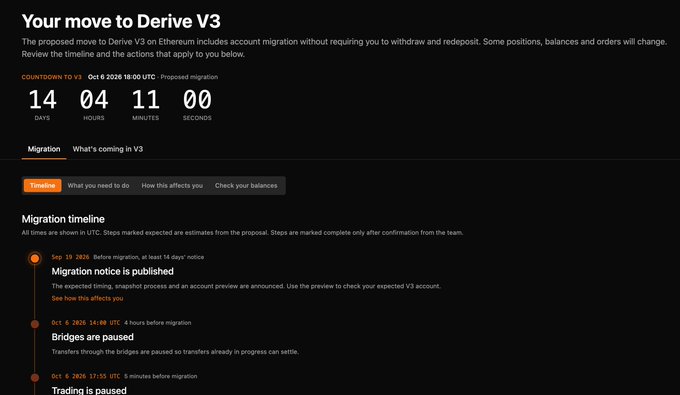Viewport: 680px width, 395px height.
Task: Click the expected timing snapshot description
Action: (246, 286)
